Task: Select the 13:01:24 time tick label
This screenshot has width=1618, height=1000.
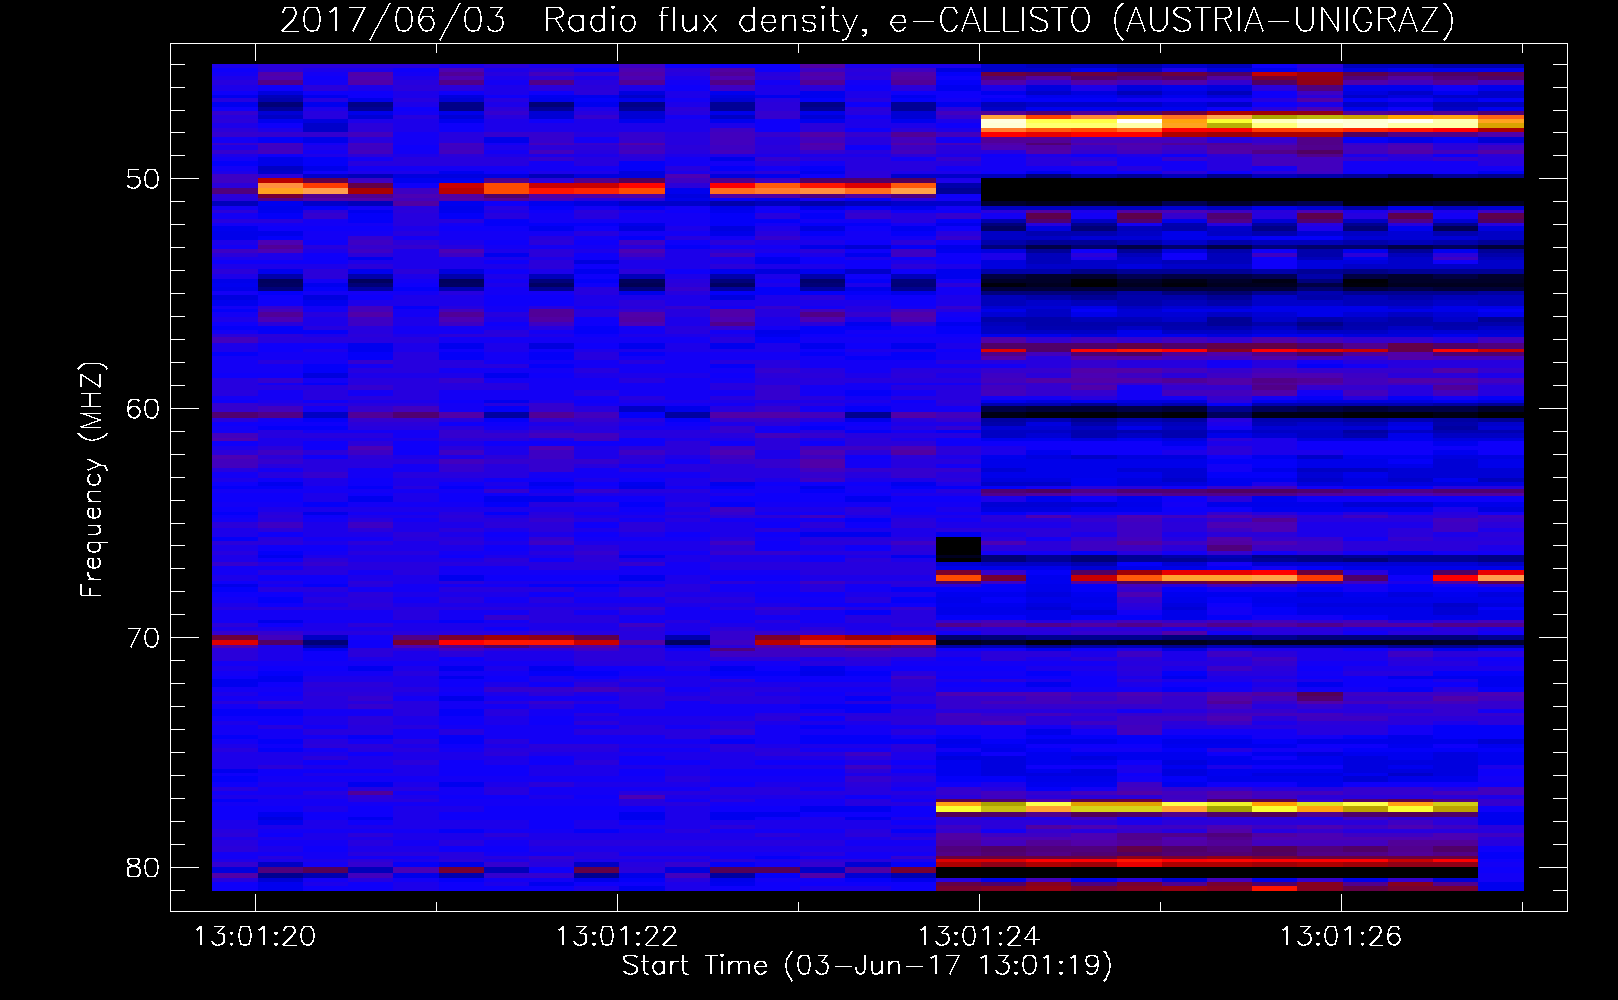Action: [x=979, y=937]
